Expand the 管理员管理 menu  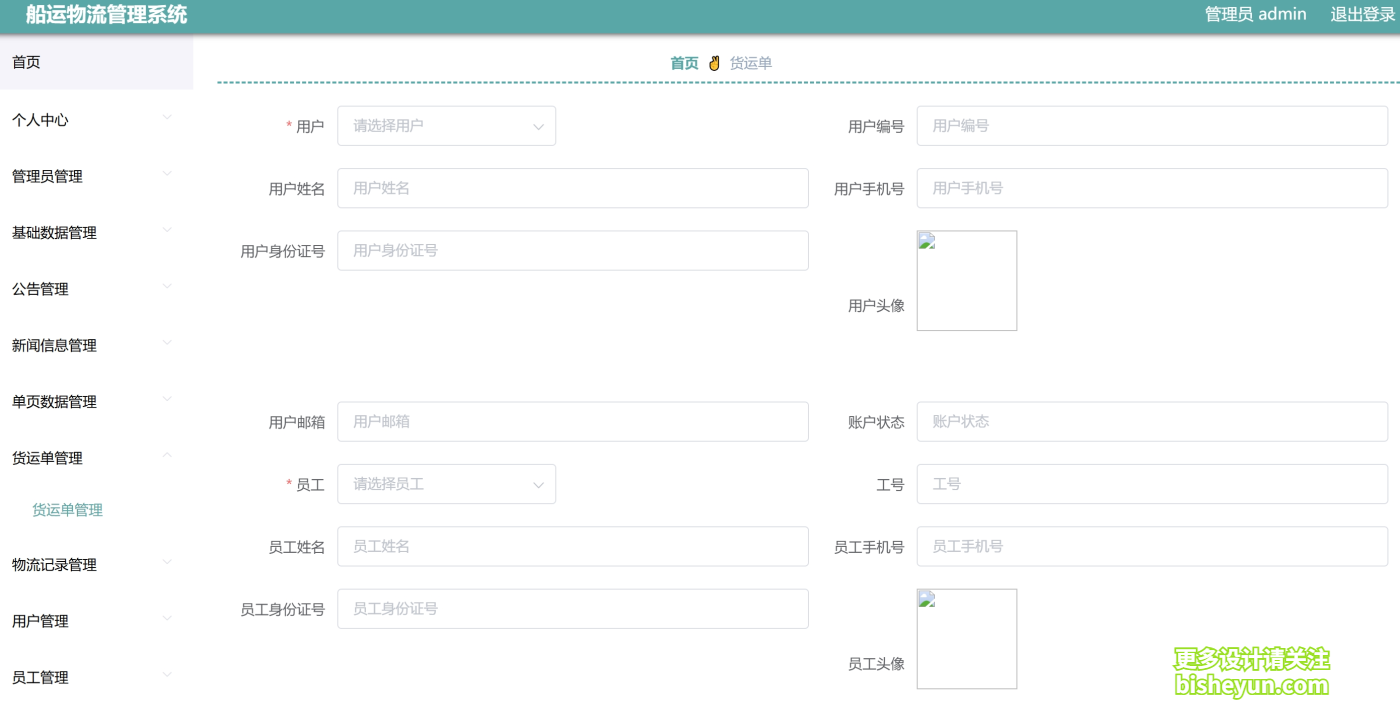point(96,176)
